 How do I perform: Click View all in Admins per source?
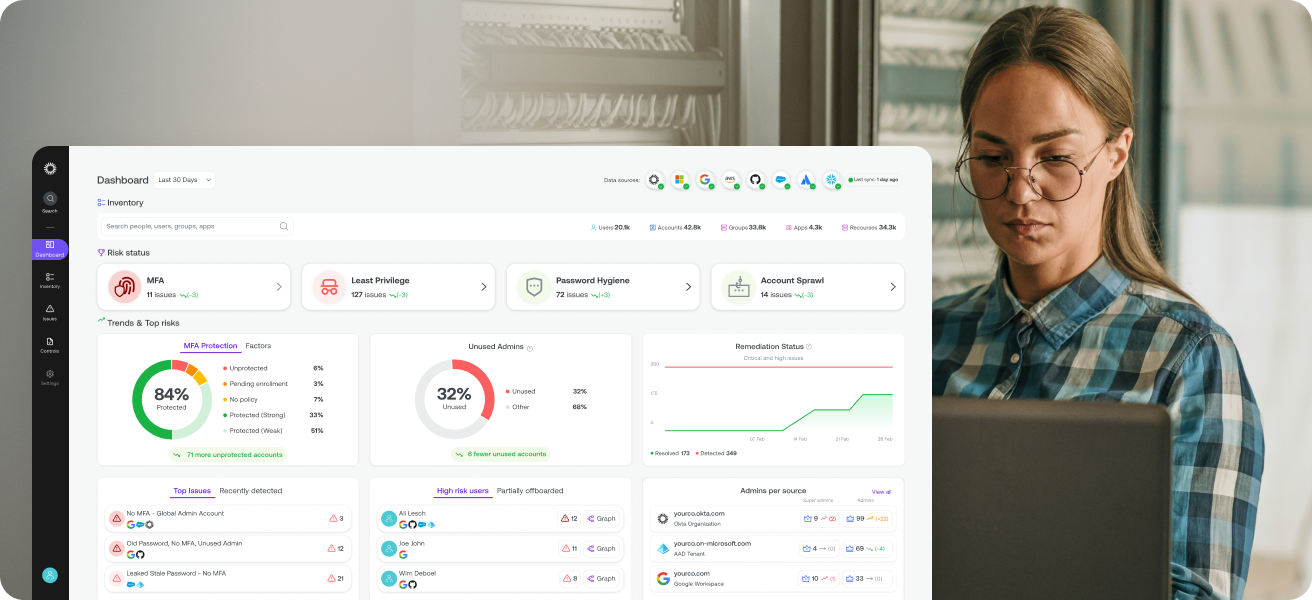[881, 492]
